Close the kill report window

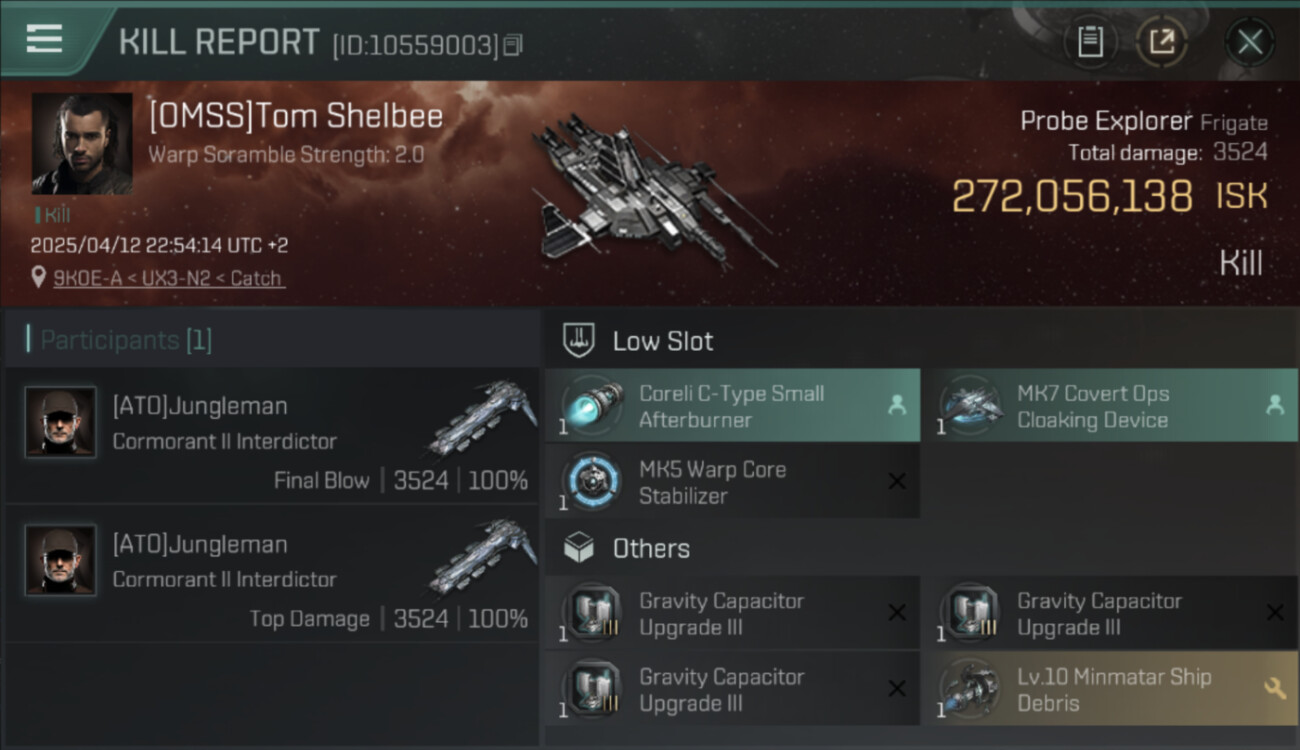tap(1250, 42)
